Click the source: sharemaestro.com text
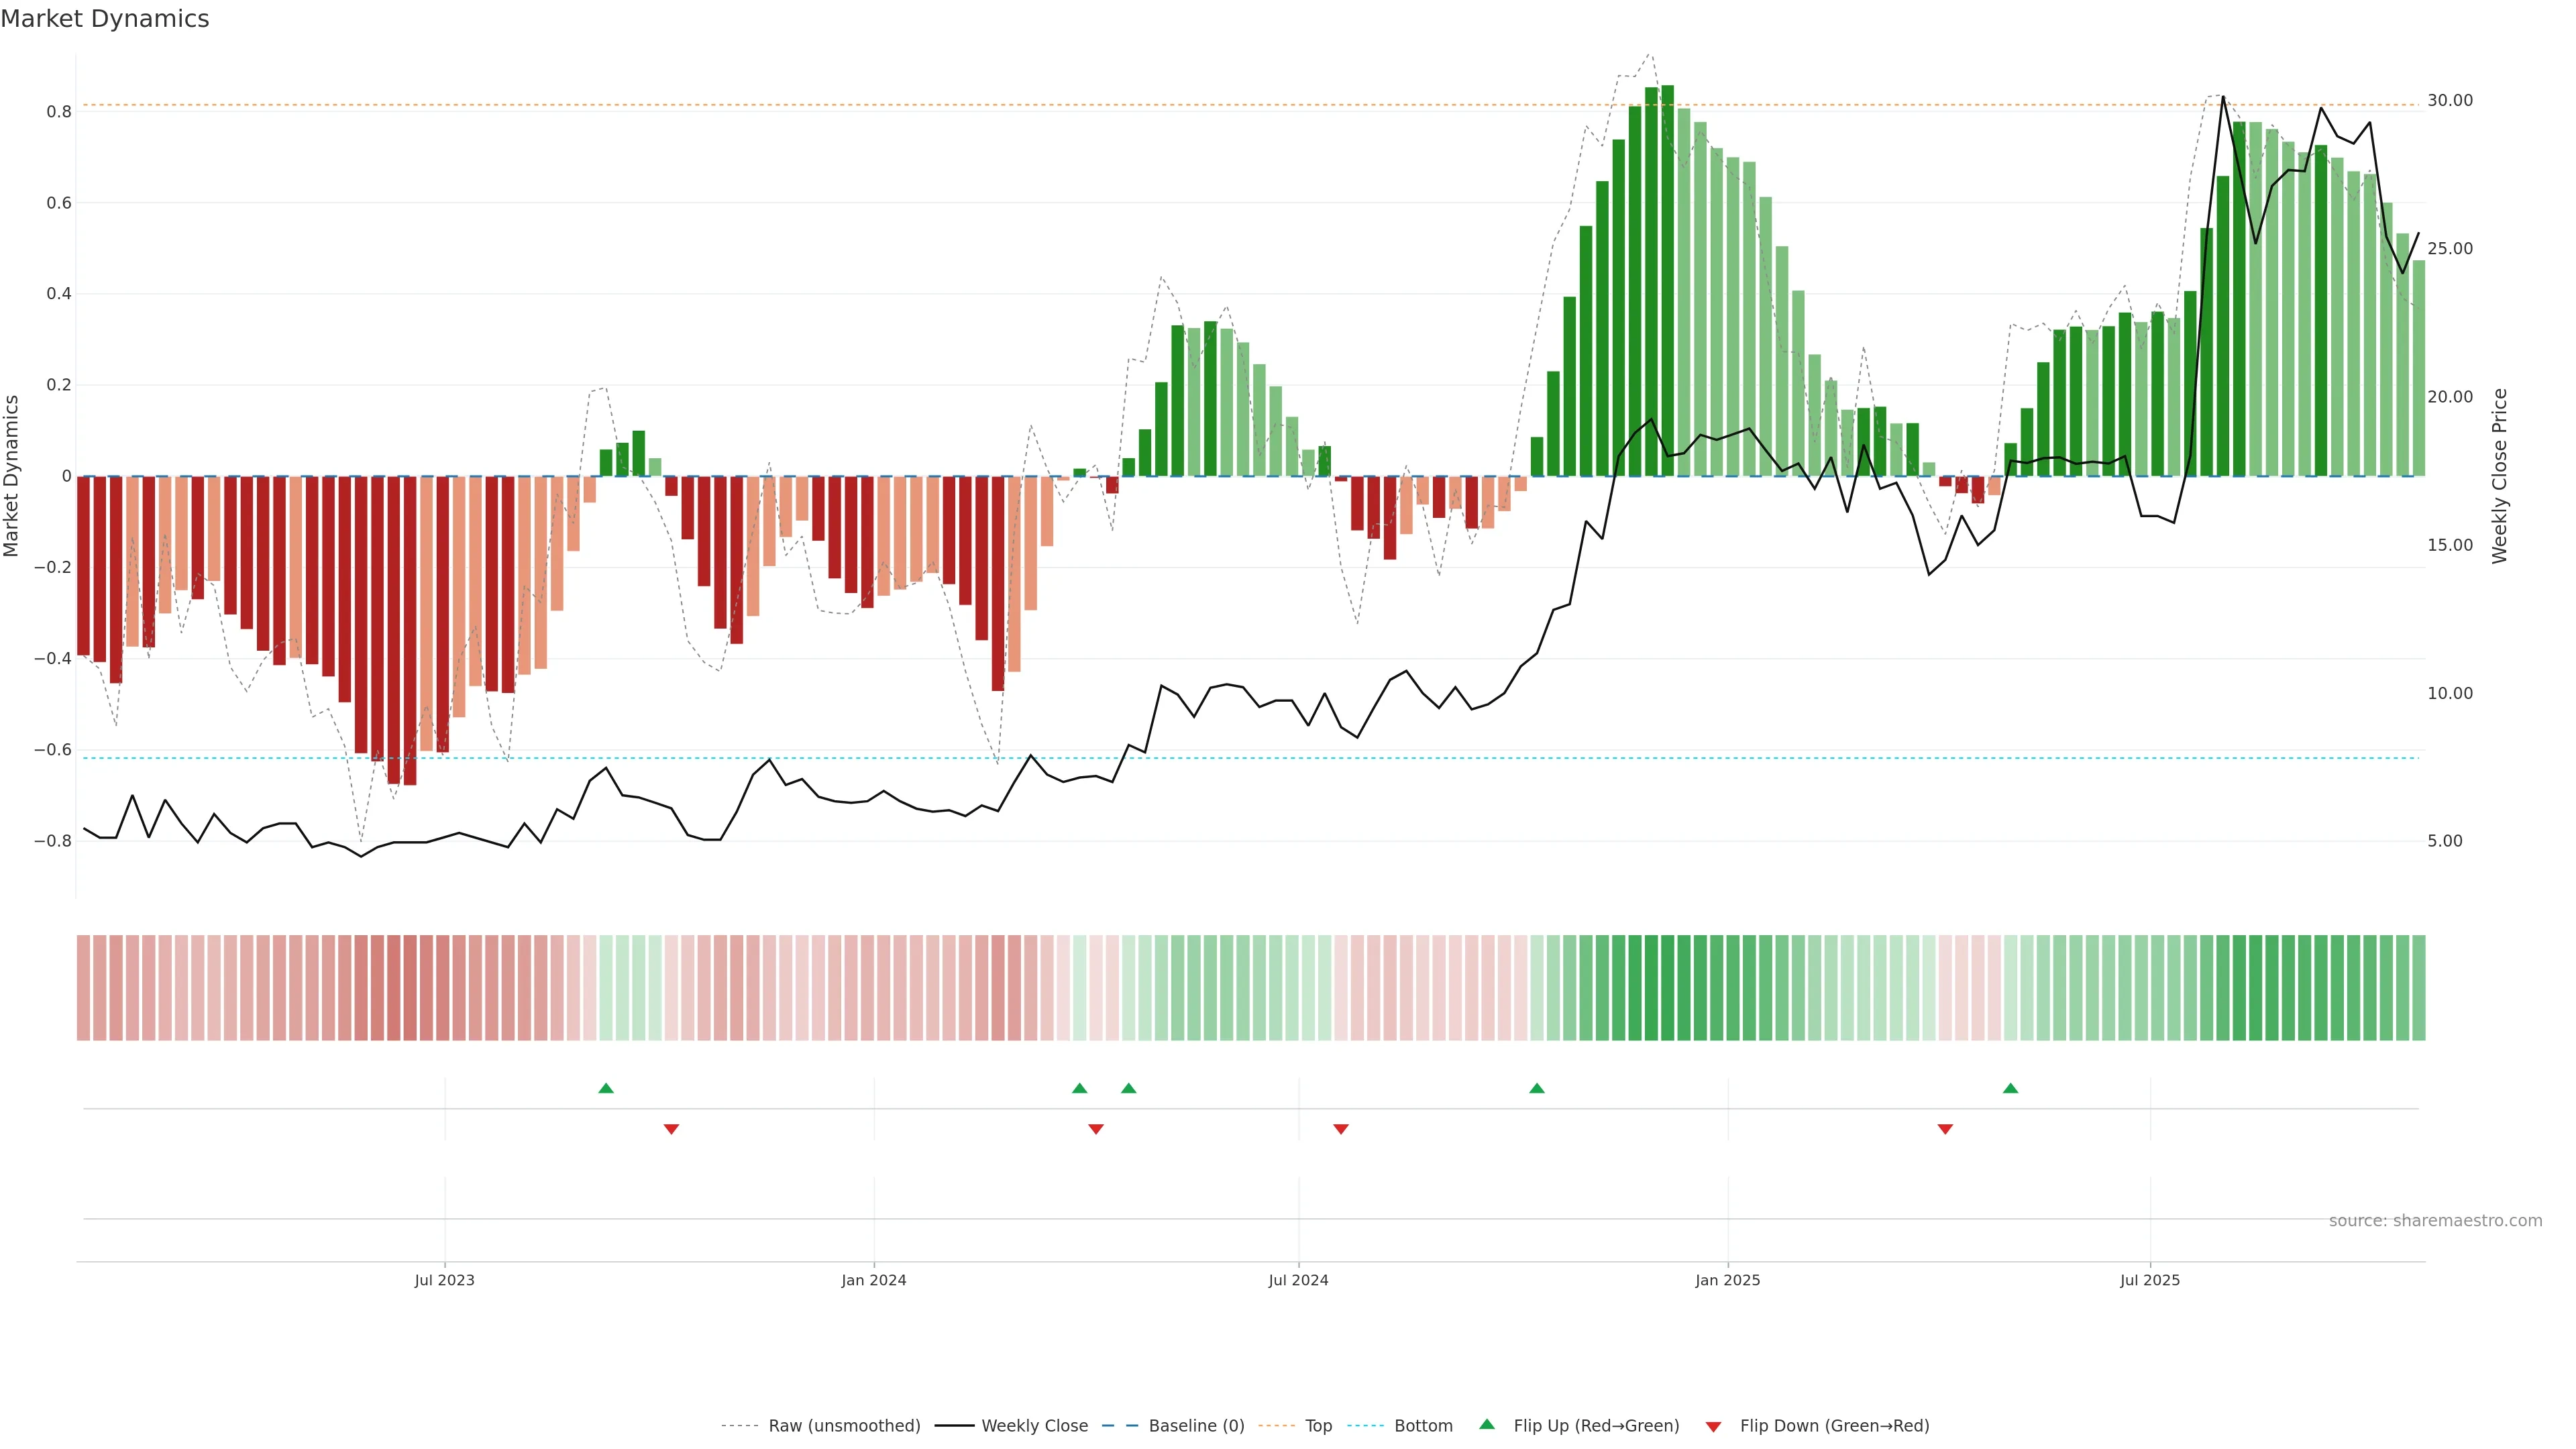 (2435, 1221)
